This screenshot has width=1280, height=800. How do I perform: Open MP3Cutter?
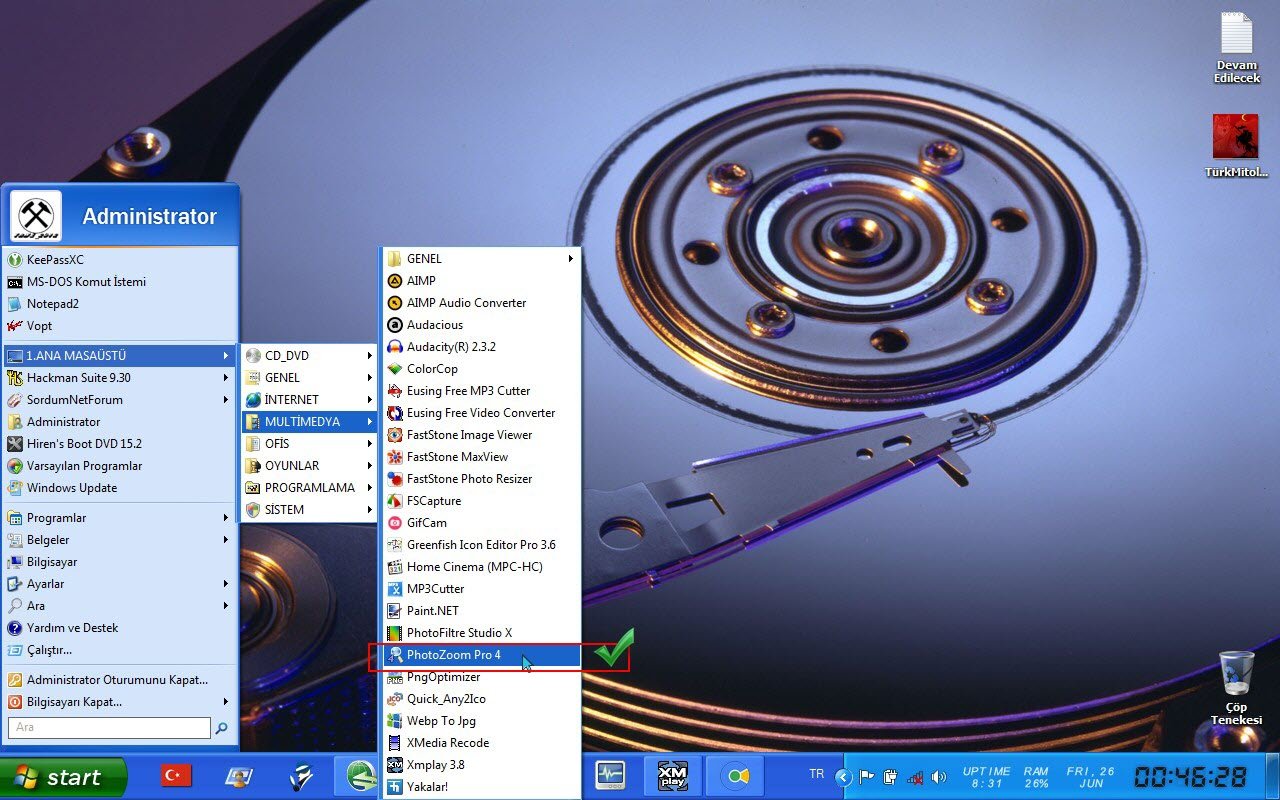coord(481,589)
